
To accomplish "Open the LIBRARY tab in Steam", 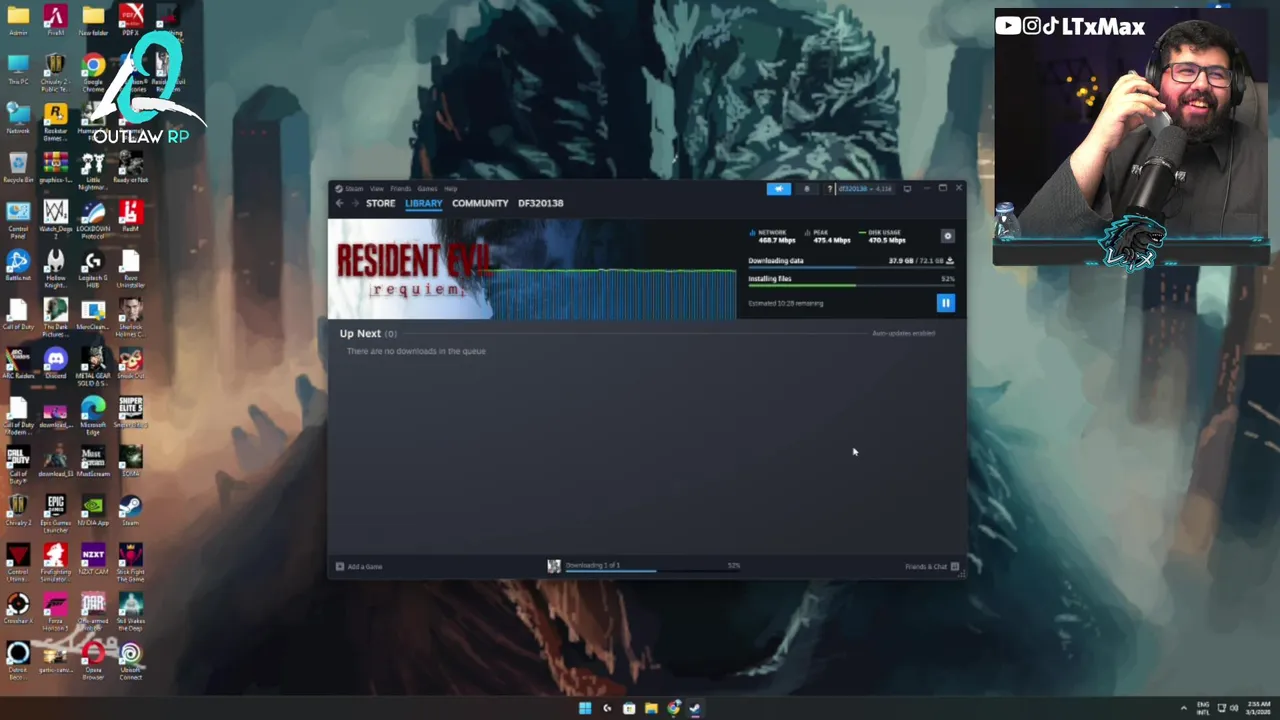I will click(423, 203).
